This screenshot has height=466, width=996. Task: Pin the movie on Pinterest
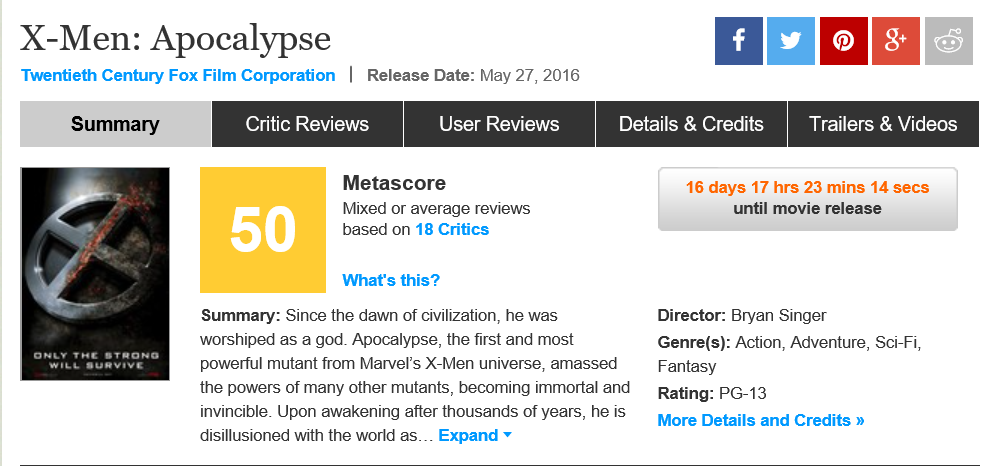(843, 41)
